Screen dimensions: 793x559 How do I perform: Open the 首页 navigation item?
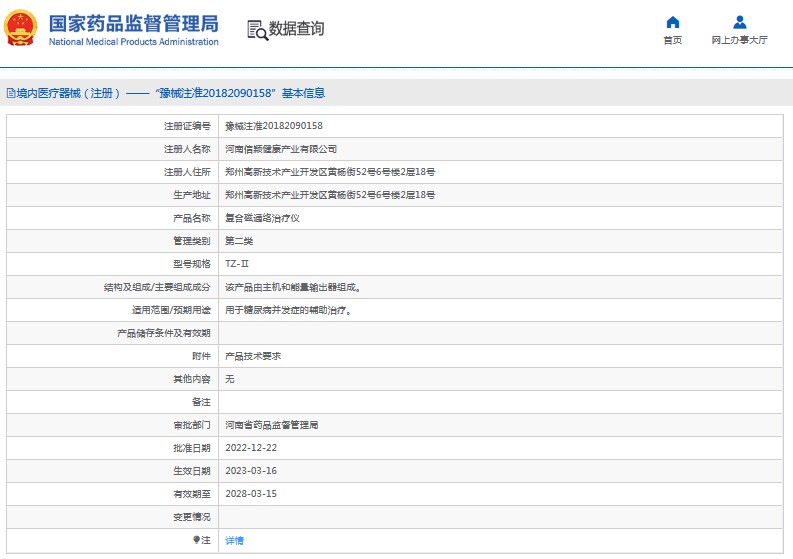point(673,40)
